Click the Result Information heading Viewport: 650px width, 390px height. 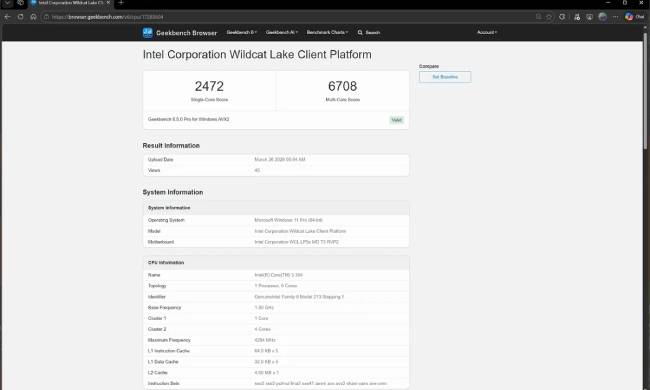point(171,145)
